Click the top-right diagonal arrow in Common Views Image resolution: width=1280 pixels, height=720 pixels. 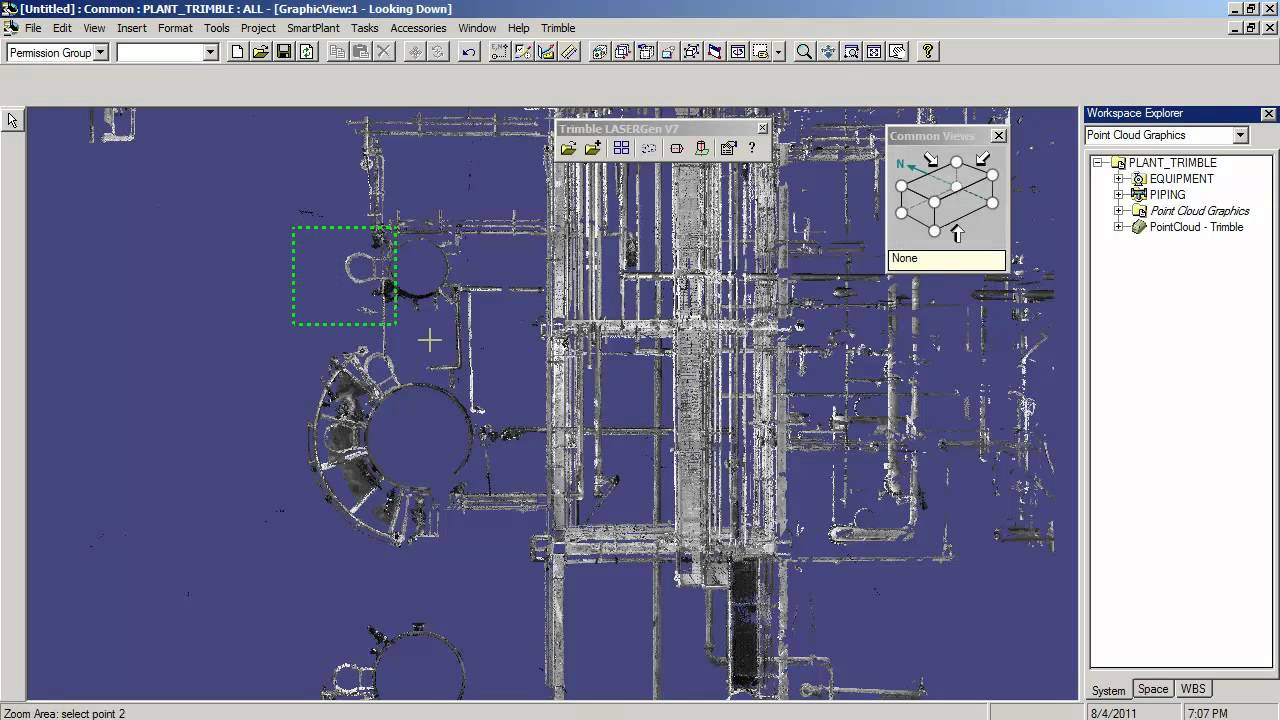click(x=982, y=159)
